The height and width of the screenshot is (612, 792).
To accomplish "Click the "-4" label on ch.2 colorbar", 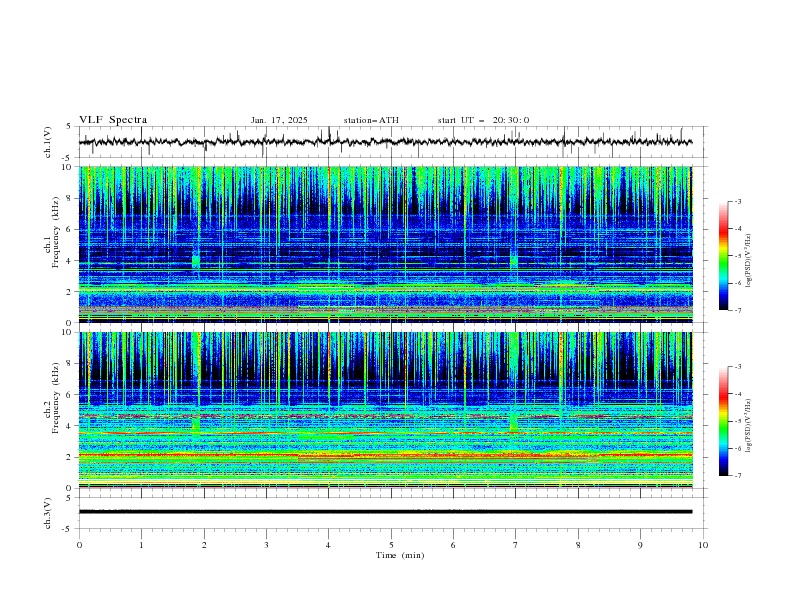I will pyautogui.click(x=738, y=394).
